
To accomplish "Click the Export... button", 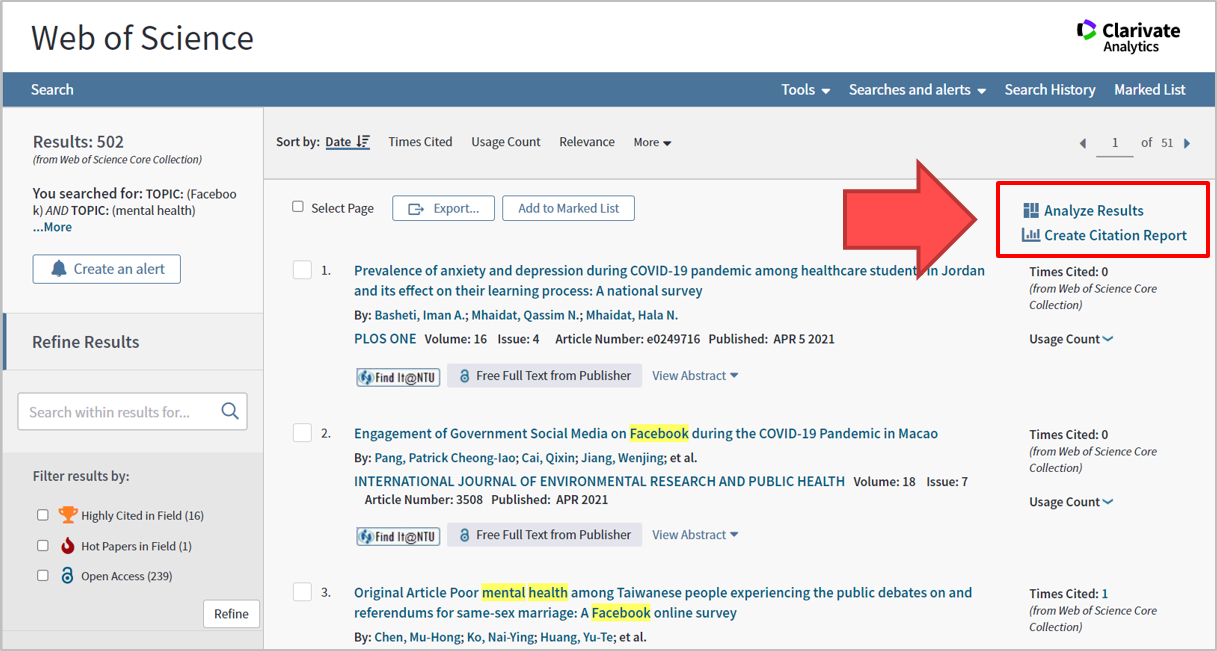I will click(x=443, y=208).
